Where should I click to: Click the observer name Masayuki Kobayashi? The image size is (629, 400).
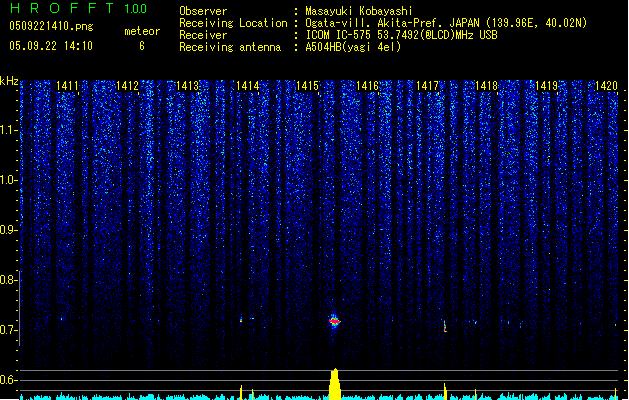coord(359,11)
